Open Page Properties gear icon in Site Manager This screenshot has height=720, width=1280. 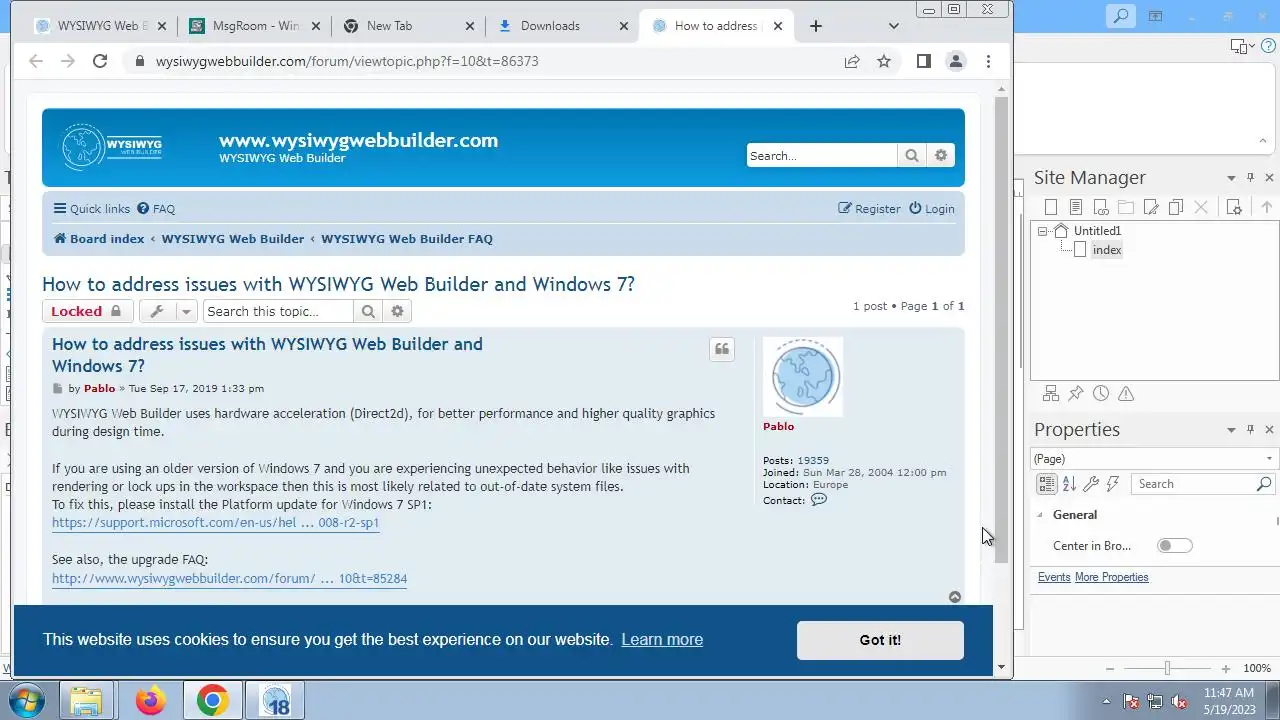(1234, 207)
